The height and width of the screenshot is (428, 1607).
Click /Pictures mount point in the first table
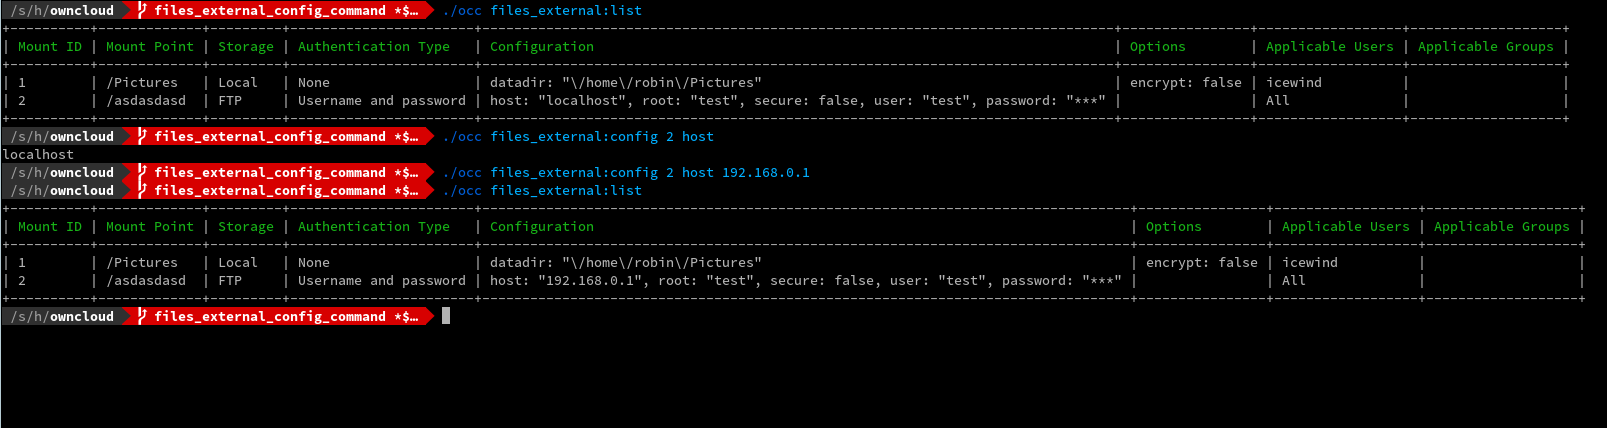click(142, 82)
